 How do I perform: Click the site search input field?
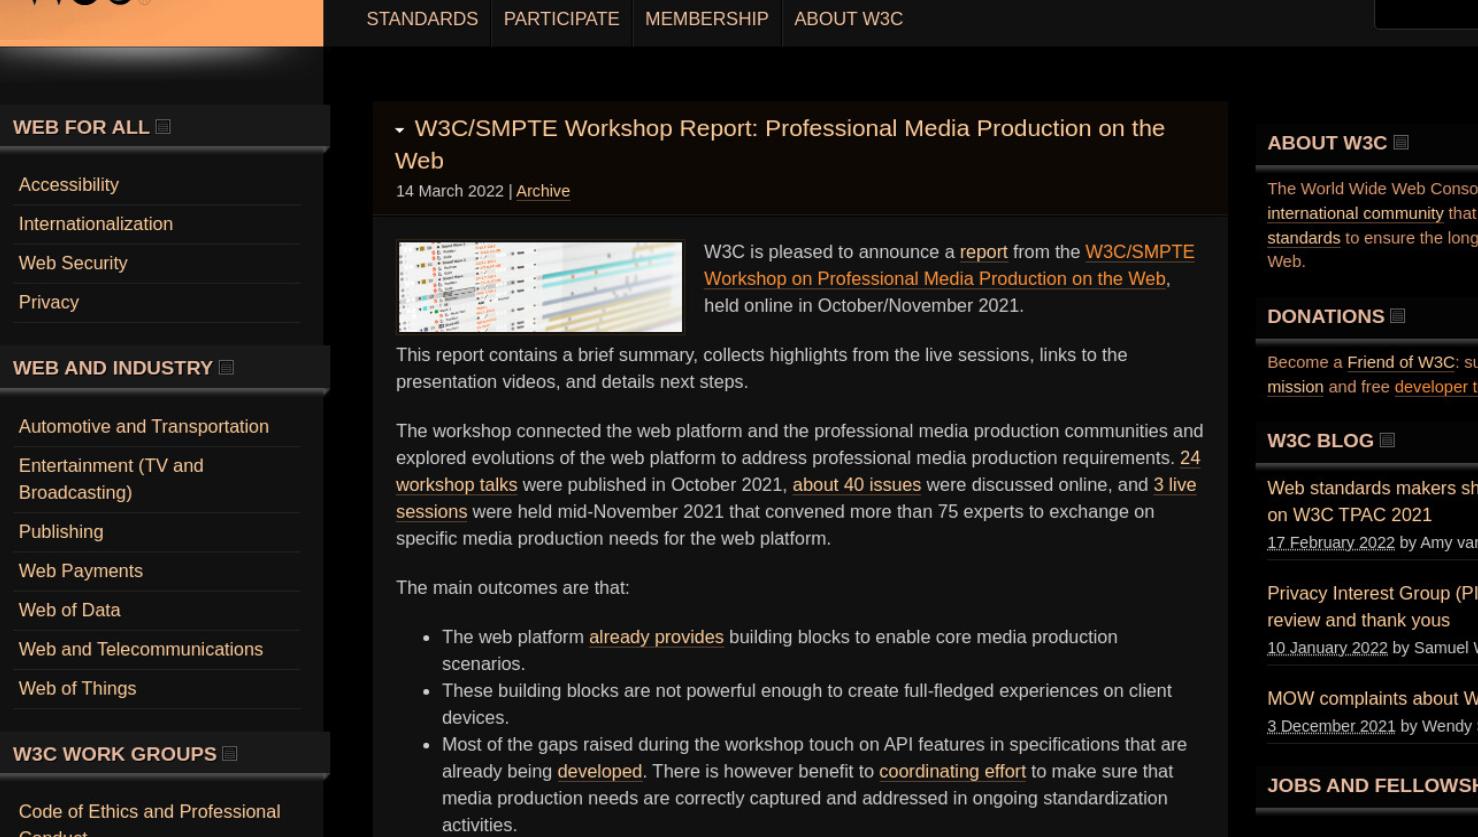(x=1426, y=14)
